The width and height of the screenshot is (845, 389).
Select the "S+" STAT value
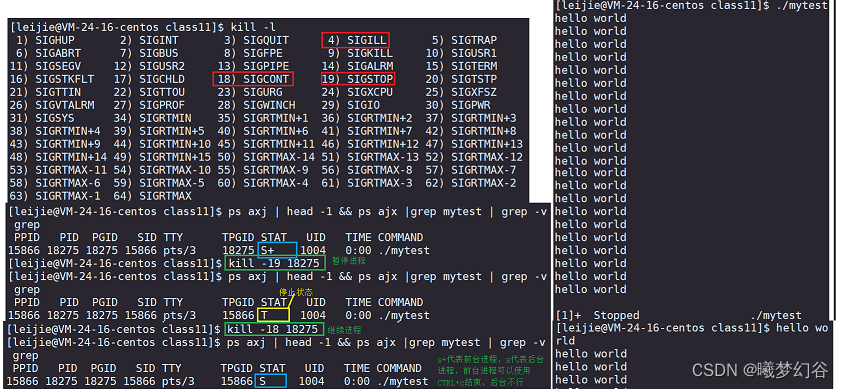point(267,251)
